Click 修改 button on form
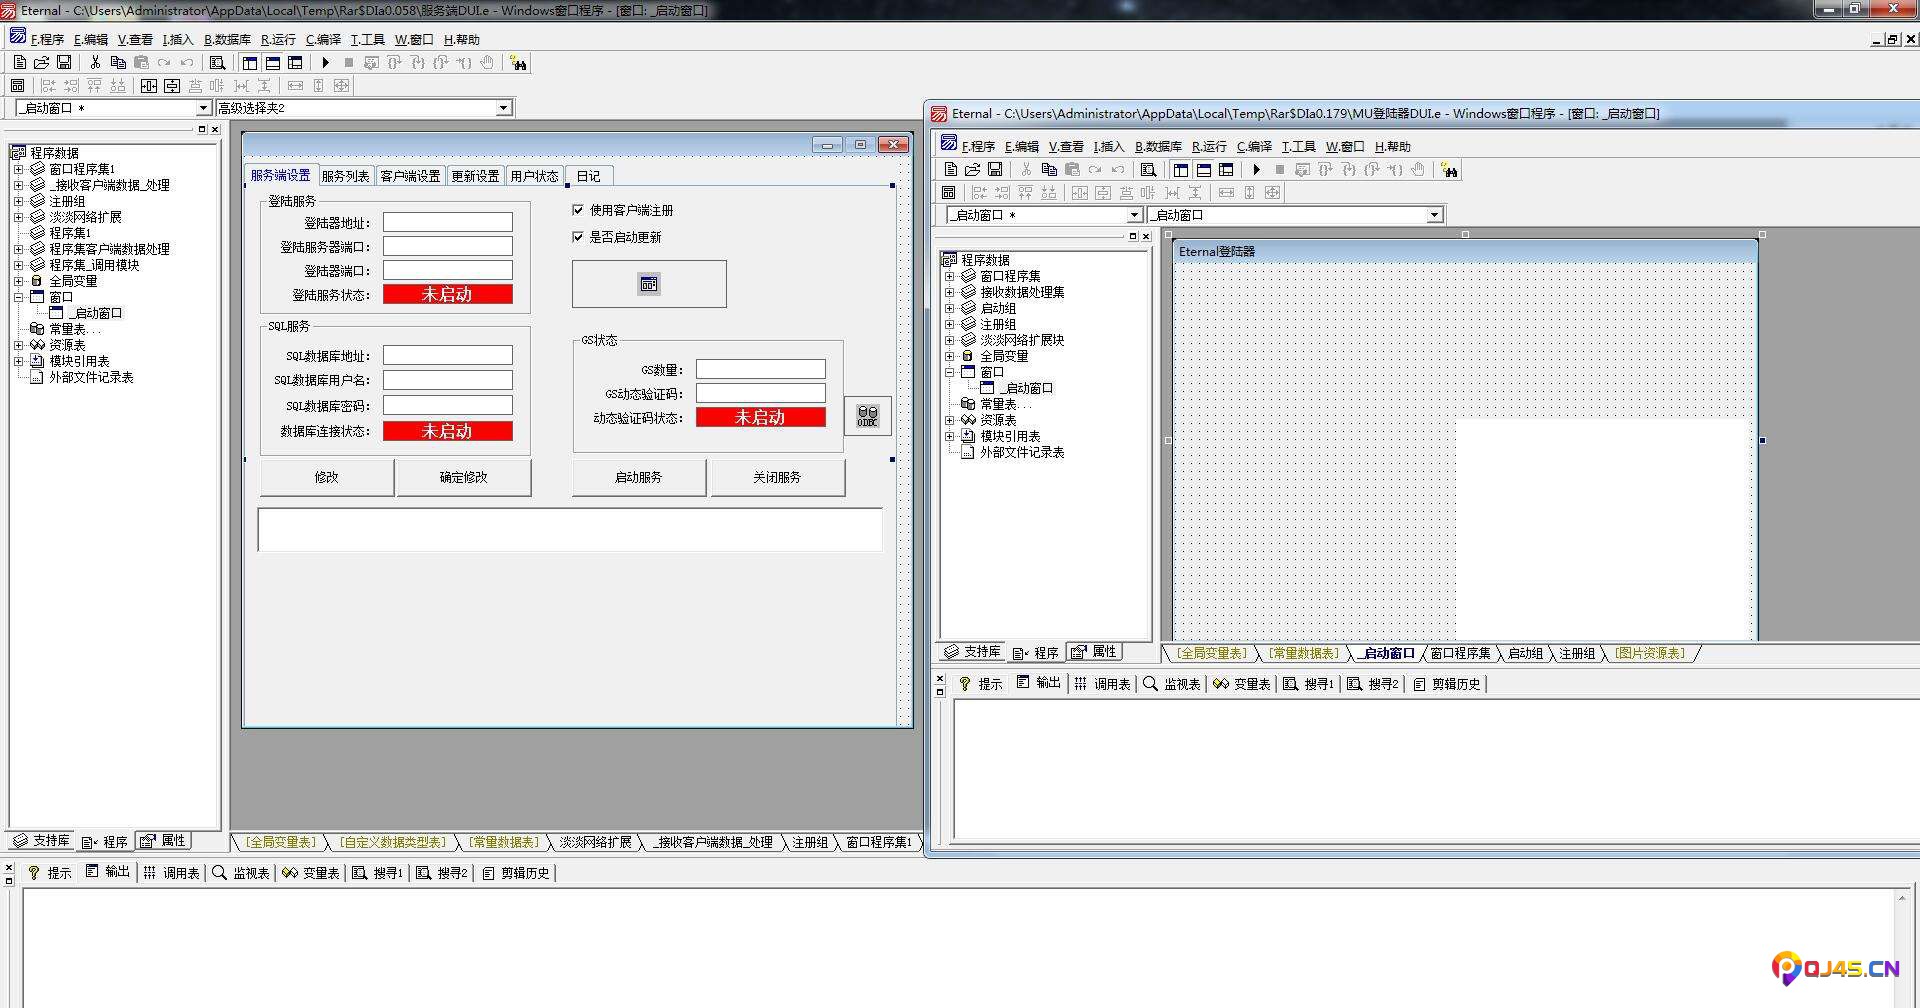The width and height of the screenshot is (1920, 1008). (327, 477)
